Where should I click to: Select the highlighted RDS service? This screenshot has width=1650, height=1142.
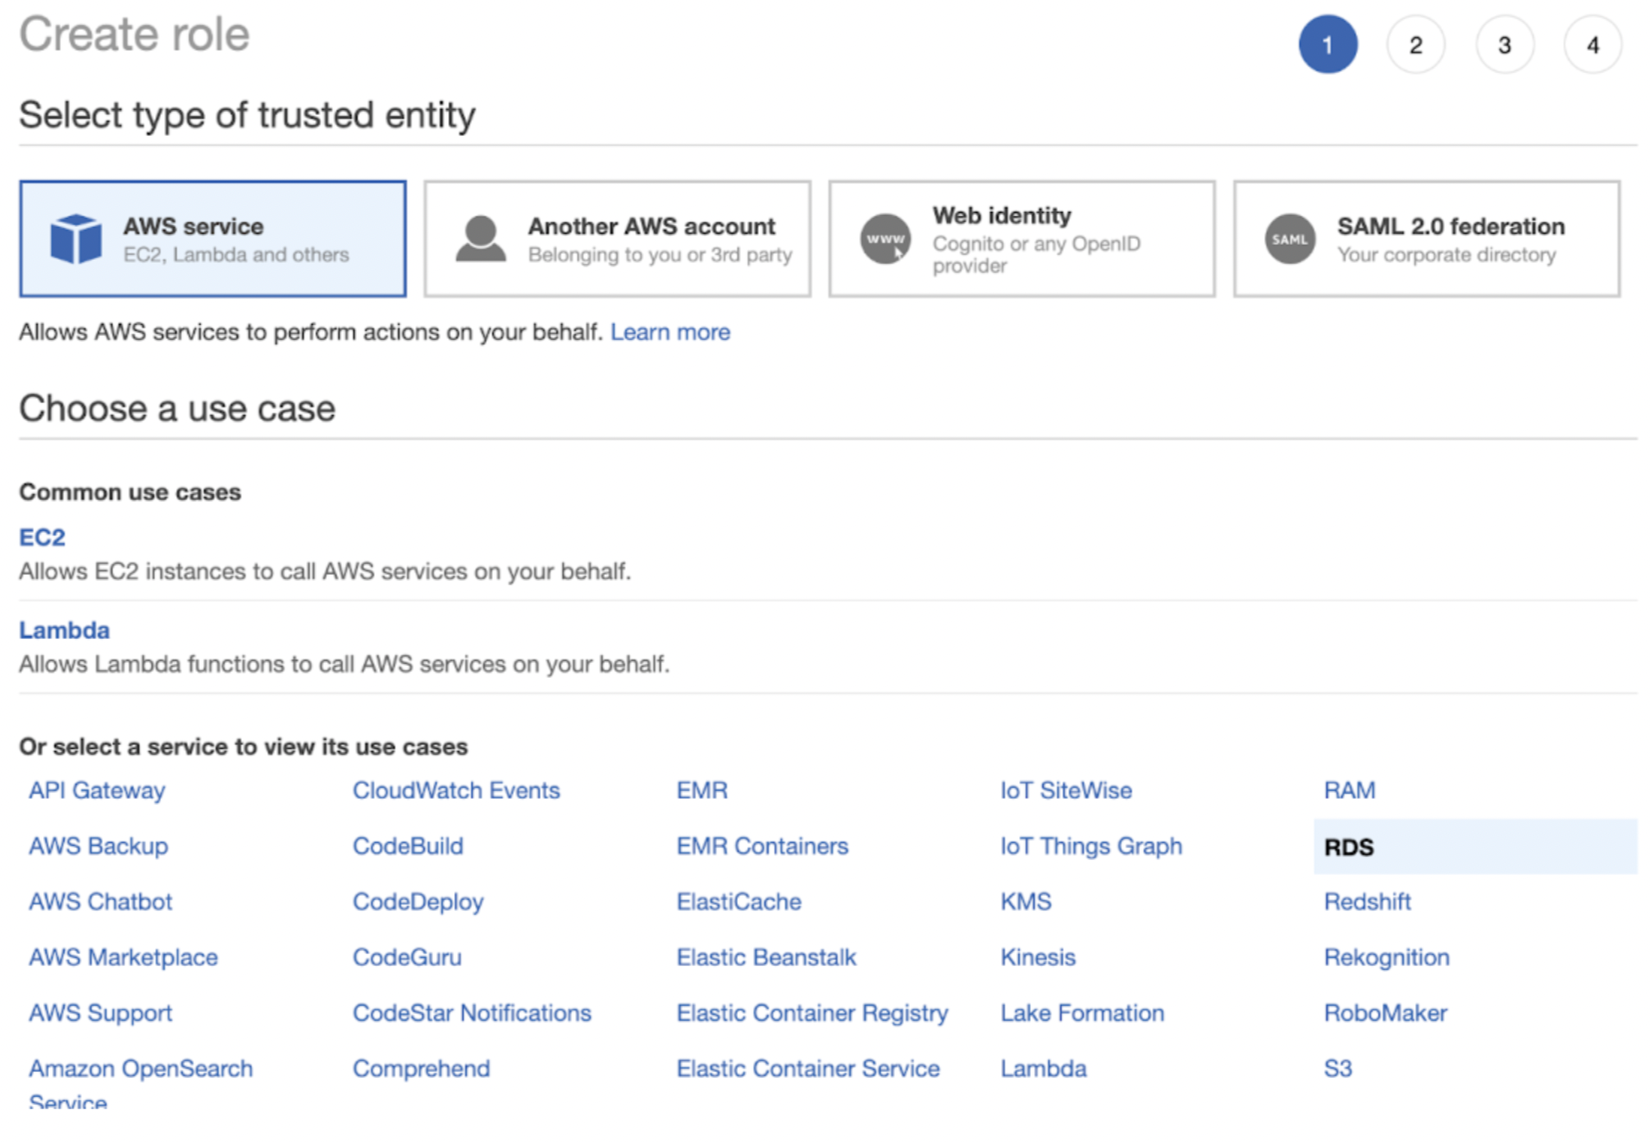click(1475, 847)
